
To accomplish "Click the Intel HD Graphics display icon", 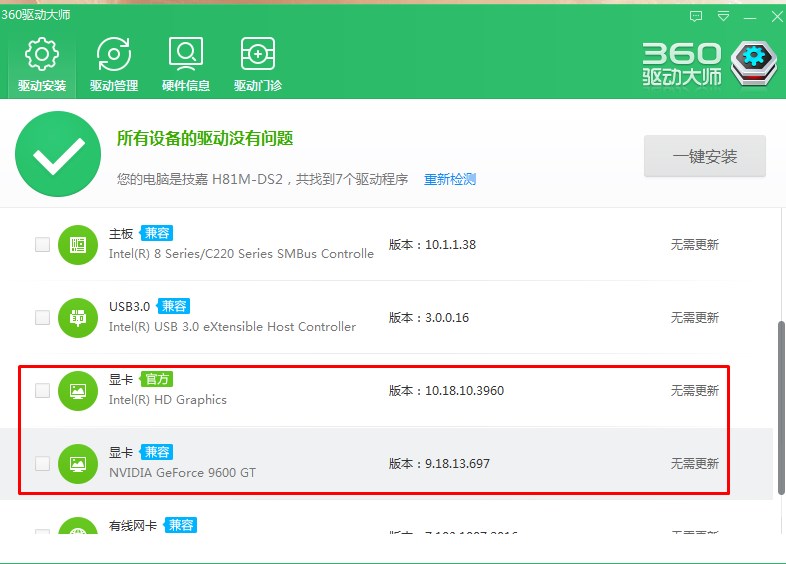I will (78, 391).
